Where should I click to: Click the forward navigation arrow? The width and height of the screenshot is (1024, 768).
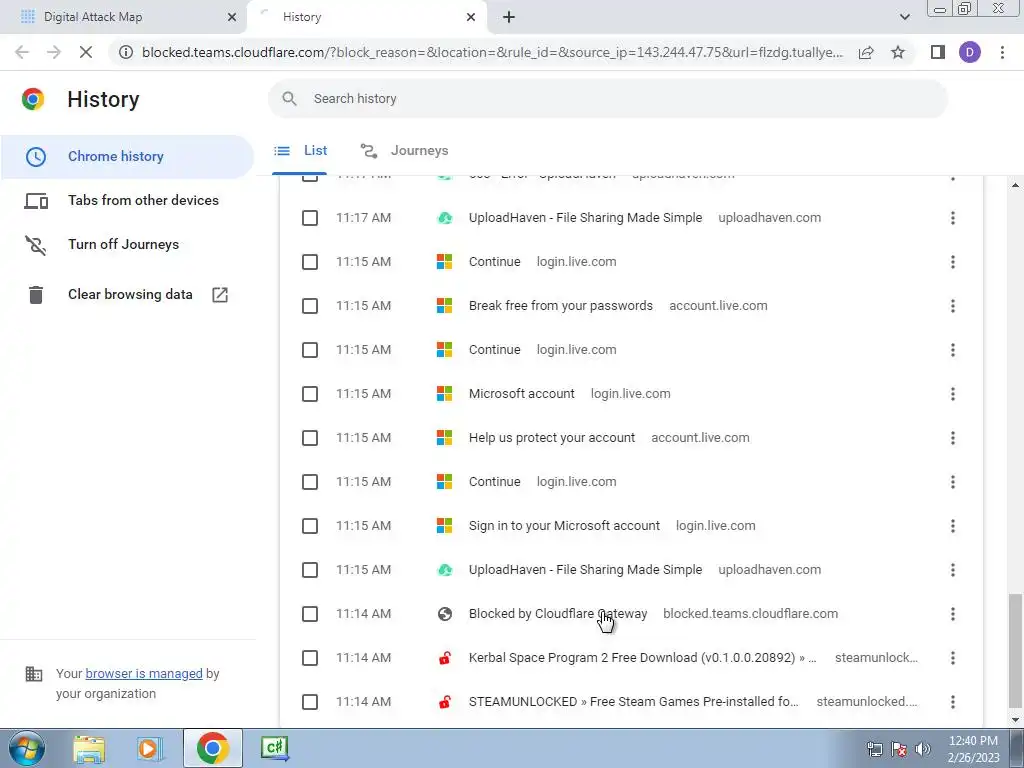click(x=54, y=52)
